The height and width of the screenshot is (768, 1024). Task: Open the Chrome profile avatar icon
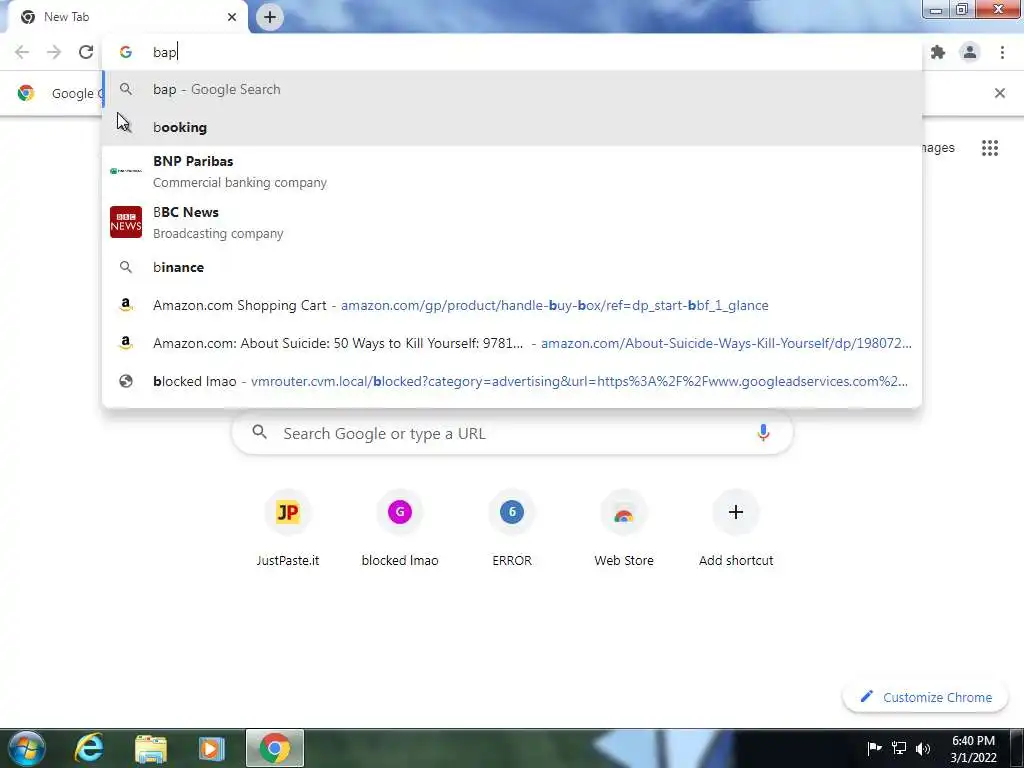(970, 52)
